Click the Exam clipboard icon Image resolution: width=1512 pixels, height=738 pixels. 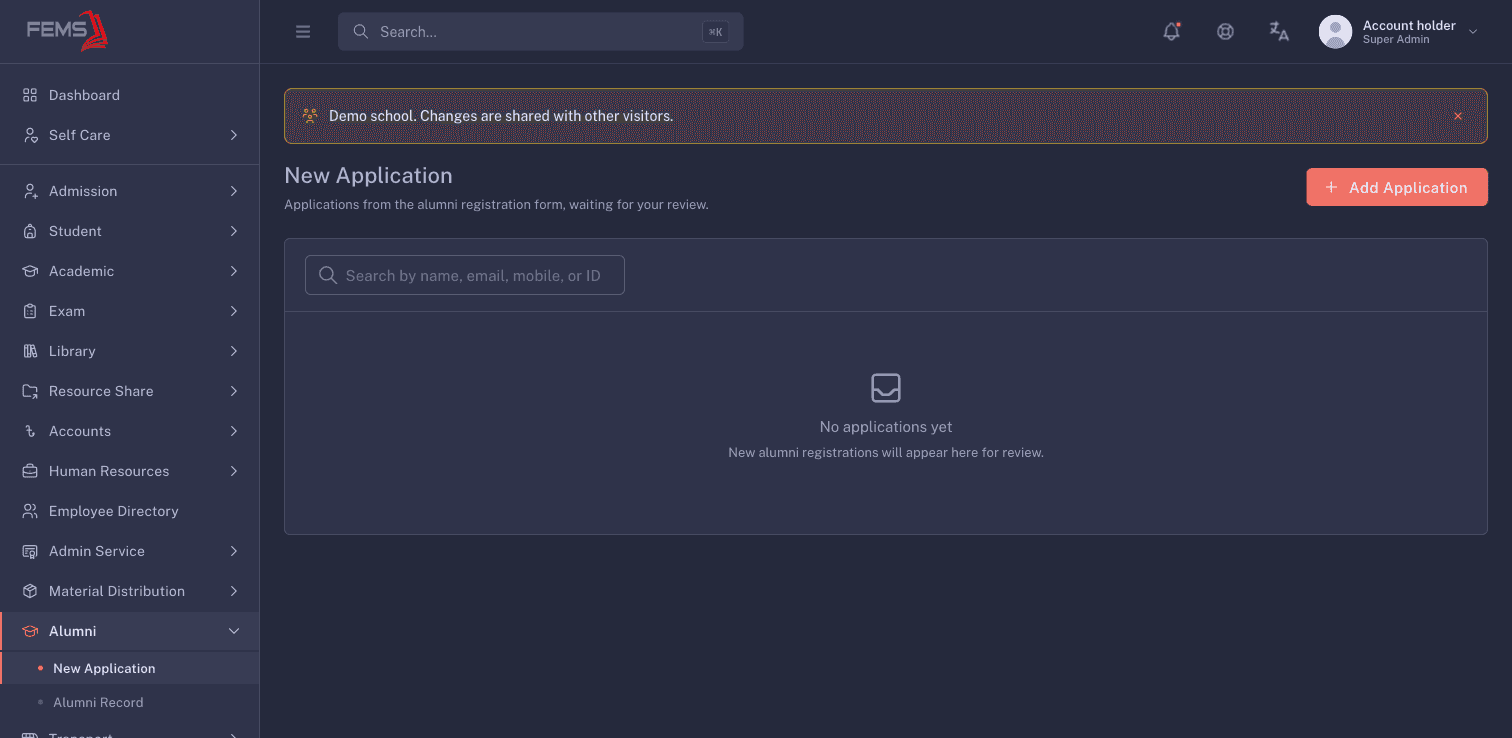pyautogui.click(x=30, y=311)
